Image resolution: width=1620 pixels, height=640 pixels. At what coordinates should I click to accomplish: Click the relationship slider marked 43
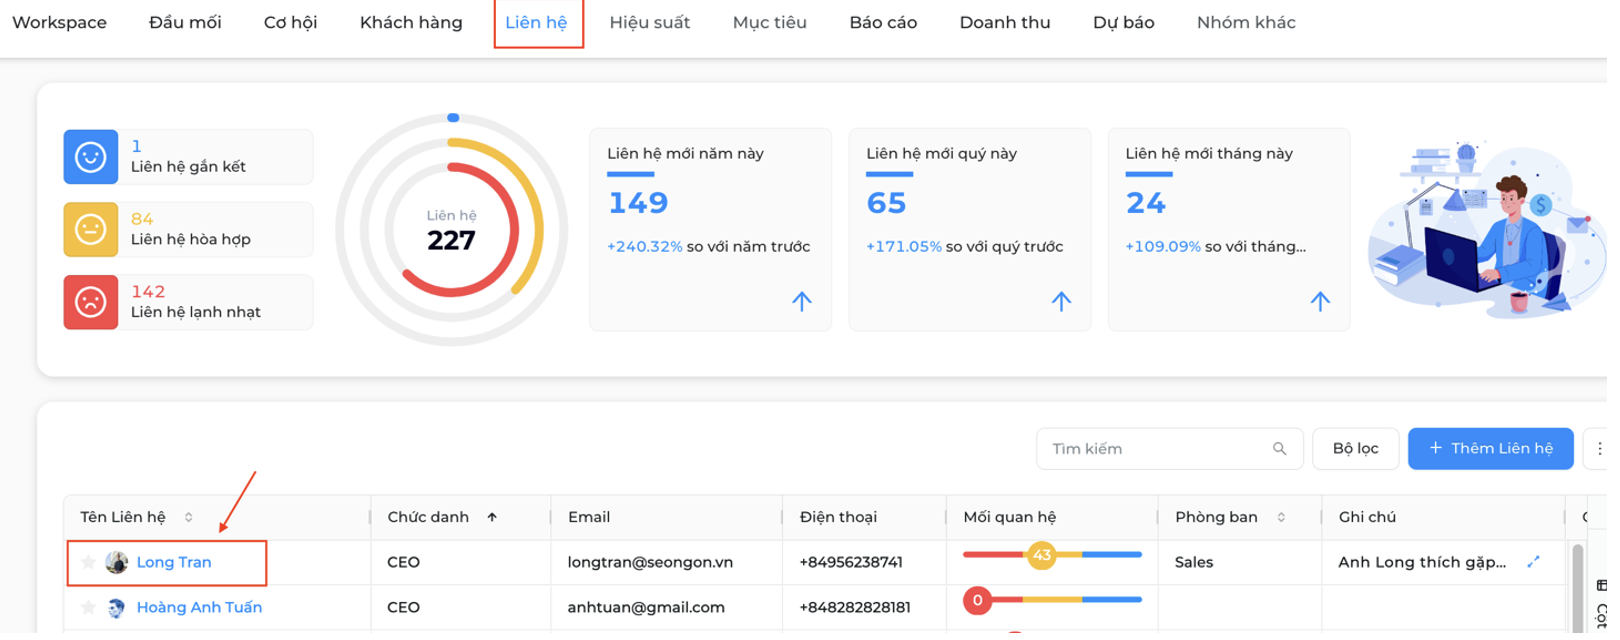coord(1052,555)
